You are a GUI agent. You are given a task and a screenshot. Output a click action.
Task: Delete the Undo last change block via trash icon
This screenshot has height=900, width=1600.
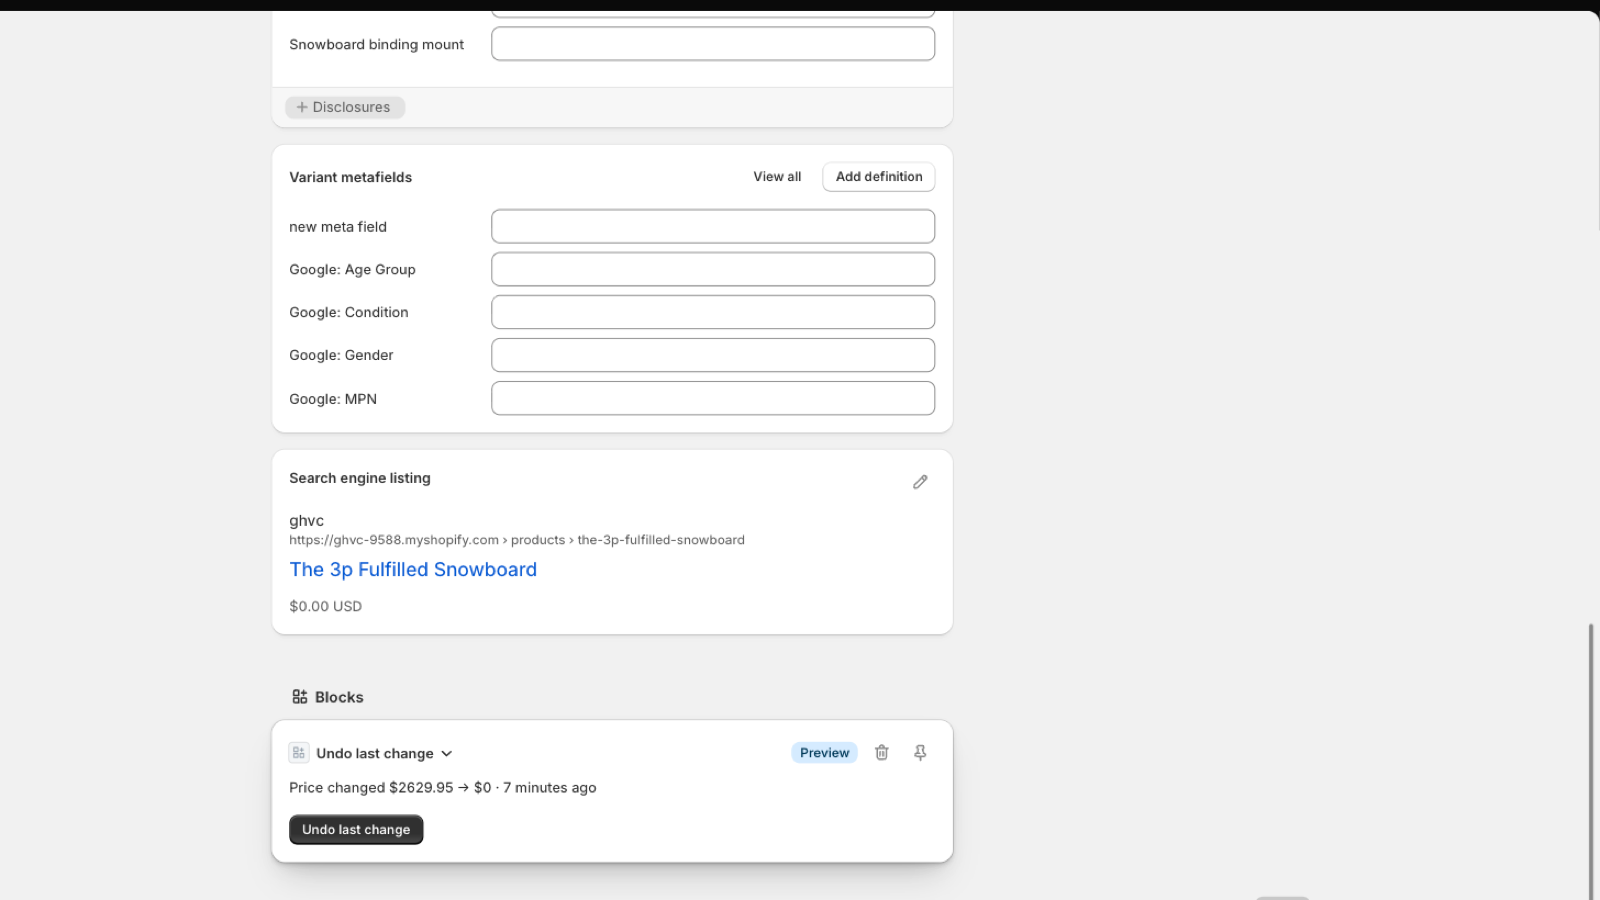tap(882, 753)
